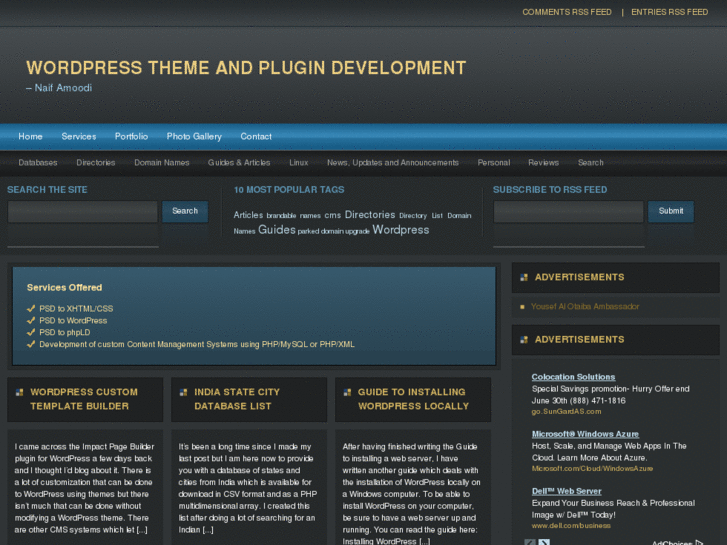Image resolution: width=727 pixels, height=545 pixels.
Task: Open the Guides tag
Action: [277, 230]
